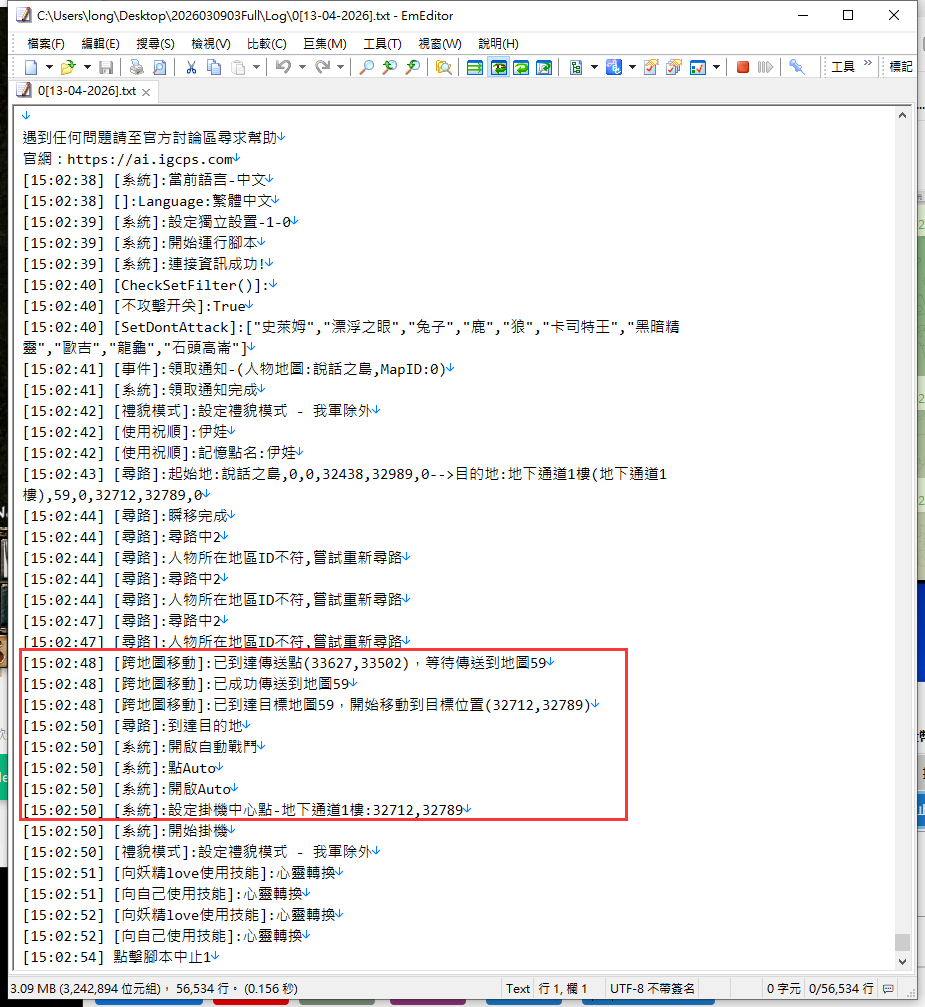Click the Copy icon
The width and height of the screenshot is (925, 1007).
point(214,67)
